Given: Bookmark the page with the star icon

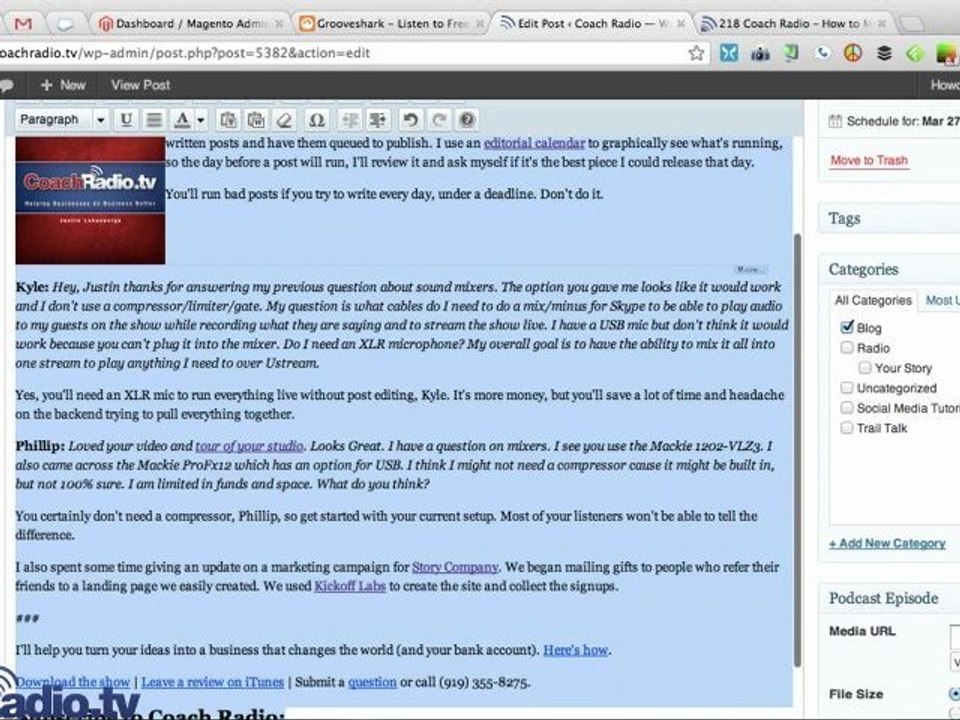Looking at the screenshot, I should [x=696, y=53].
